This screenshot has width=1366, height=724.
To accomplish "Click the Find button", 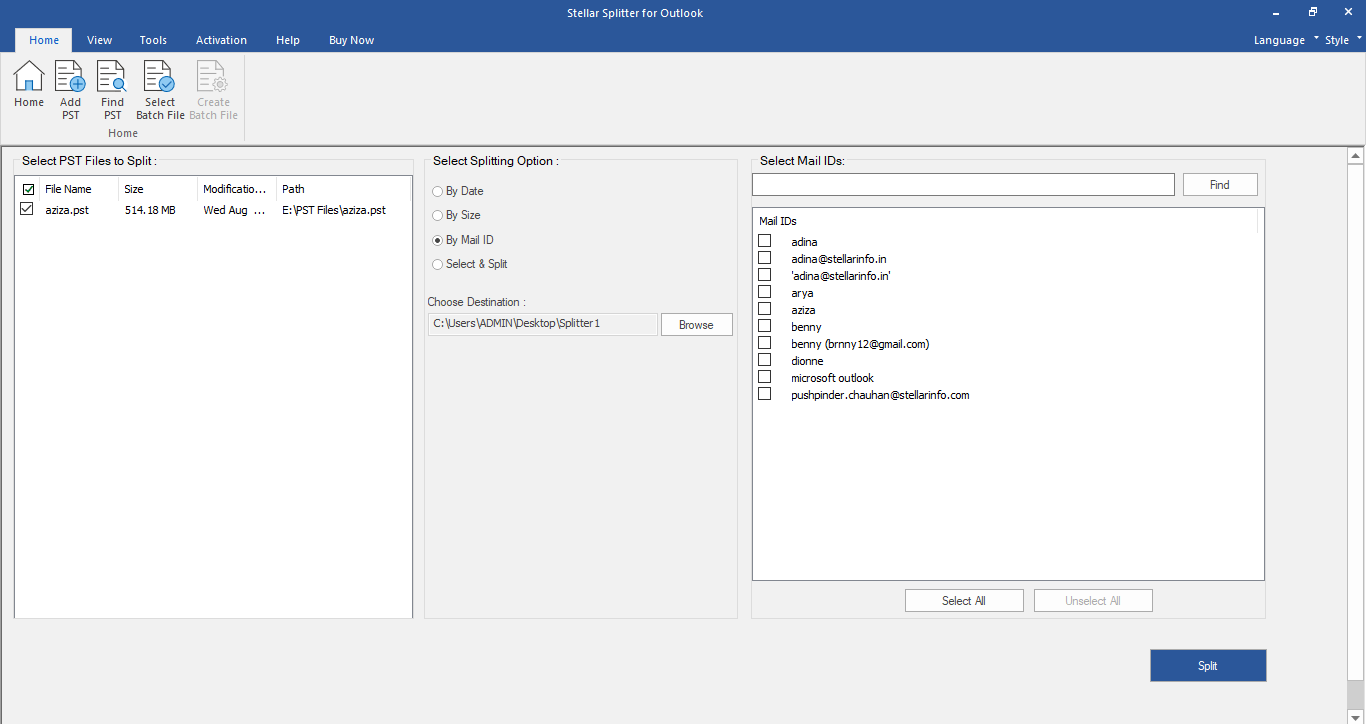I will pos(1220,184).
